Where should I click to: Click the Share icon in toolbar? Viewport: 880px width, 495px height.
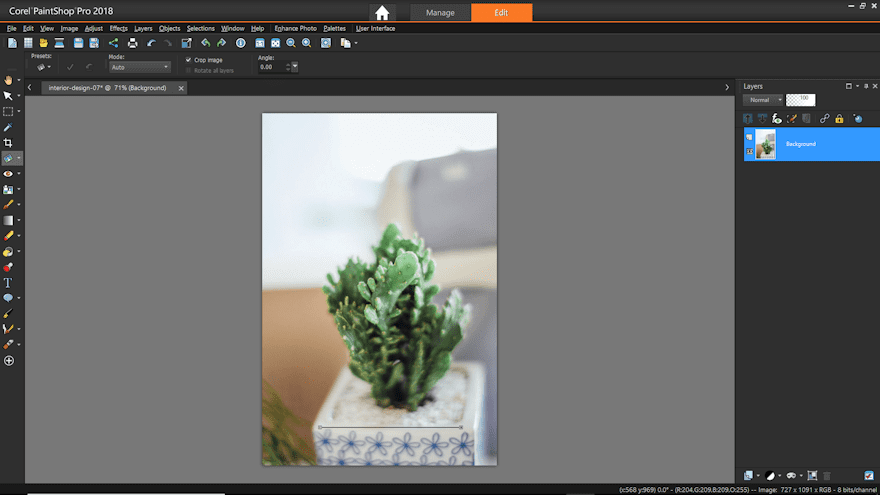(x=113, y=43)
